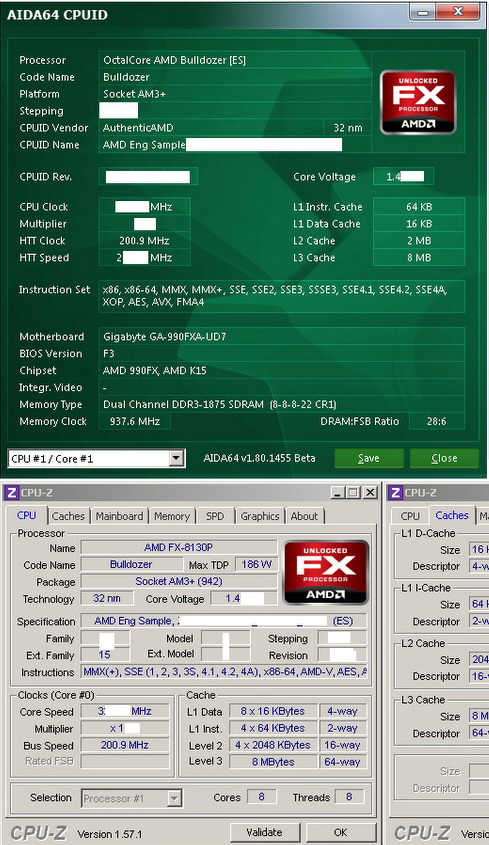Switch to the About tab
The width and height of the screenshot is (489, 845).
click(304, 516)
